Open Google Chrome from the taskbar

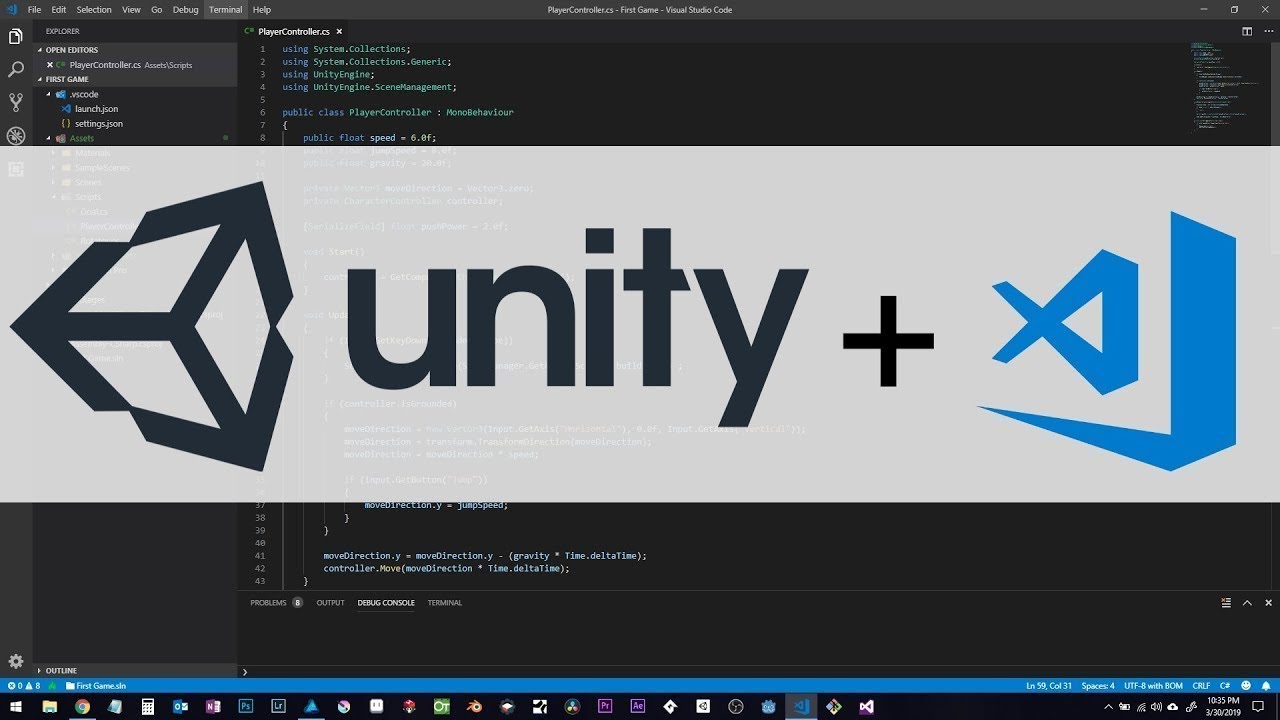pos(82,706)
